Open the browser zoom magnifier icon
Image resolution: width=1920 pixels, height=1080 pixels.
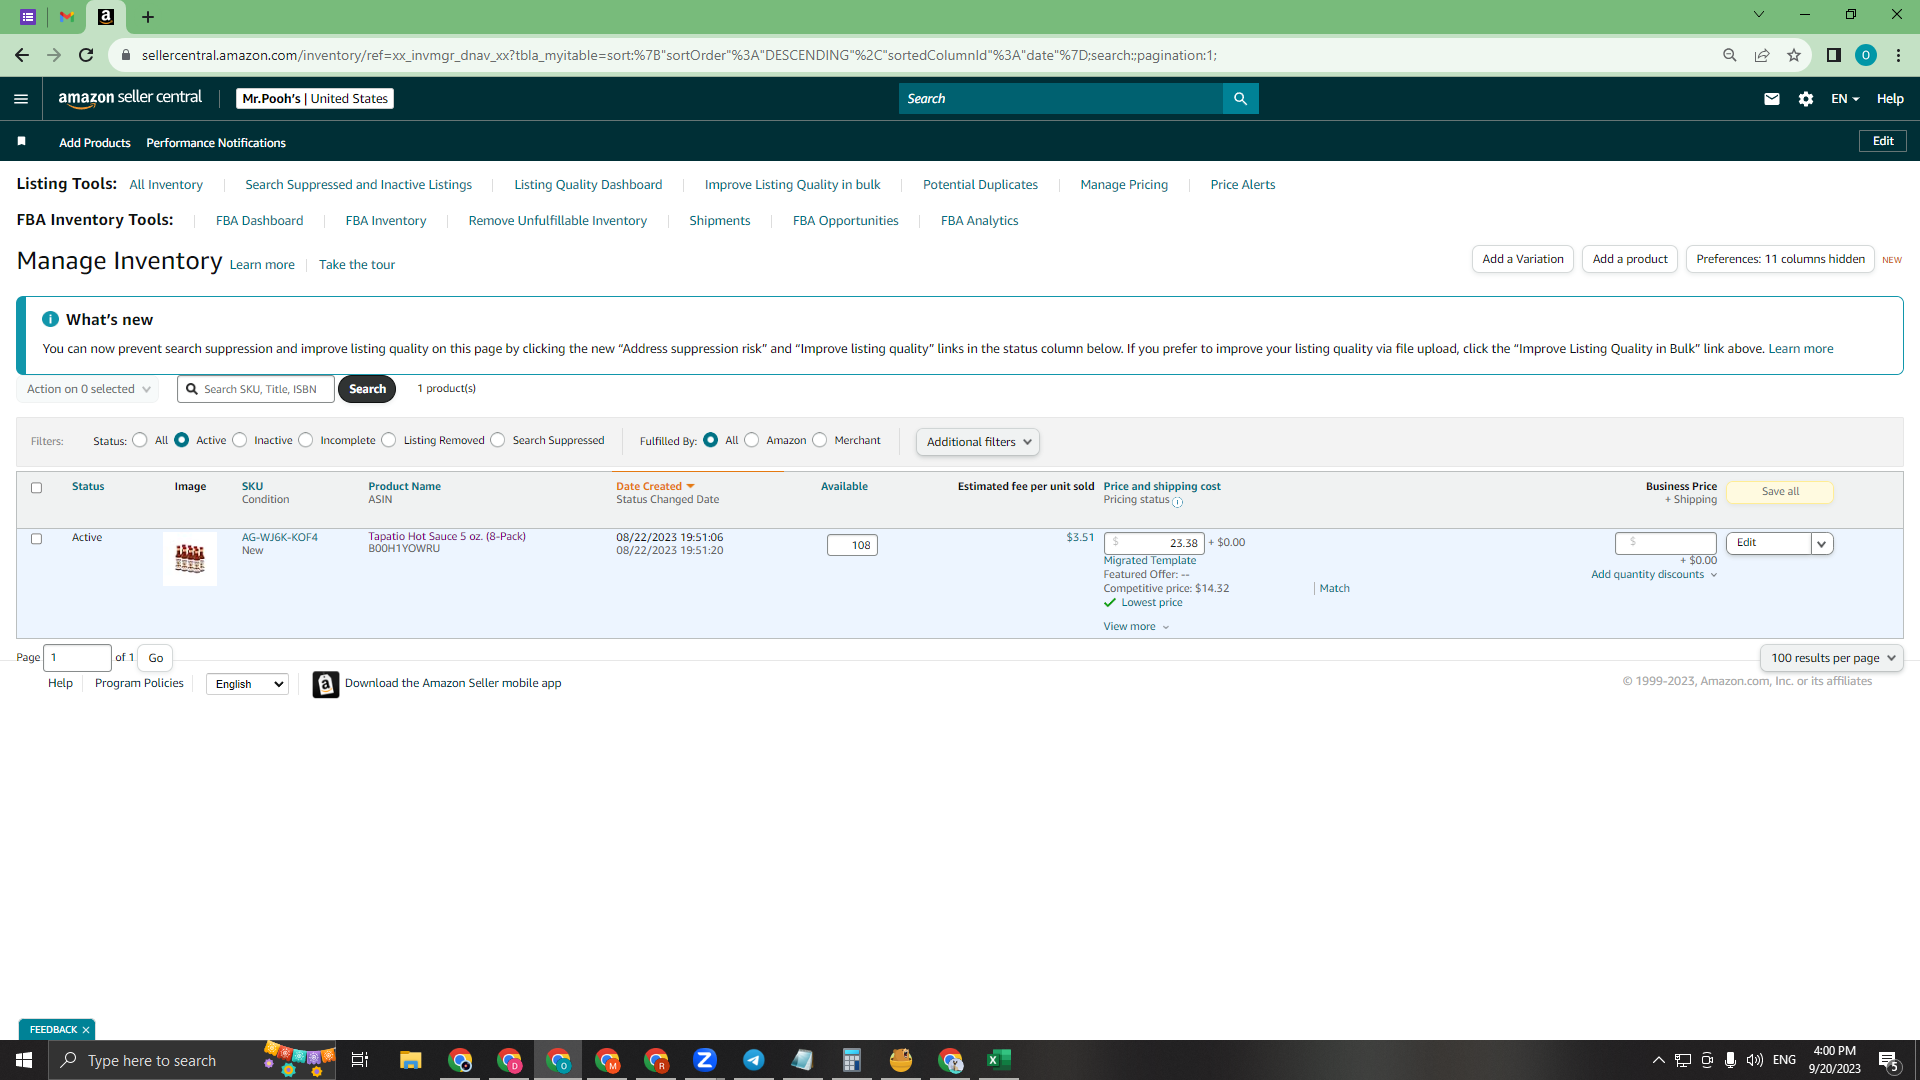1729,55
